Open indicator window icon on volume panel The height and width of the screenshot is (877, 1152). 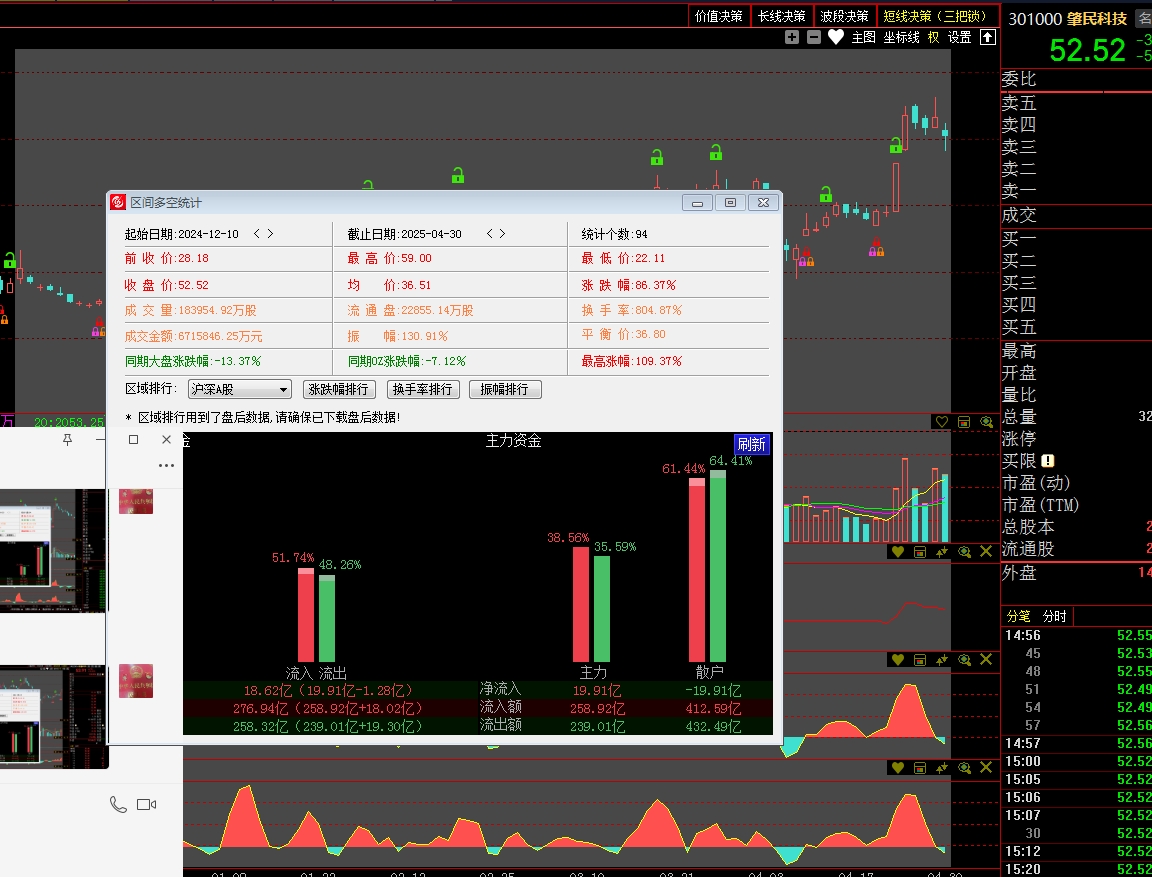(964, 422)
